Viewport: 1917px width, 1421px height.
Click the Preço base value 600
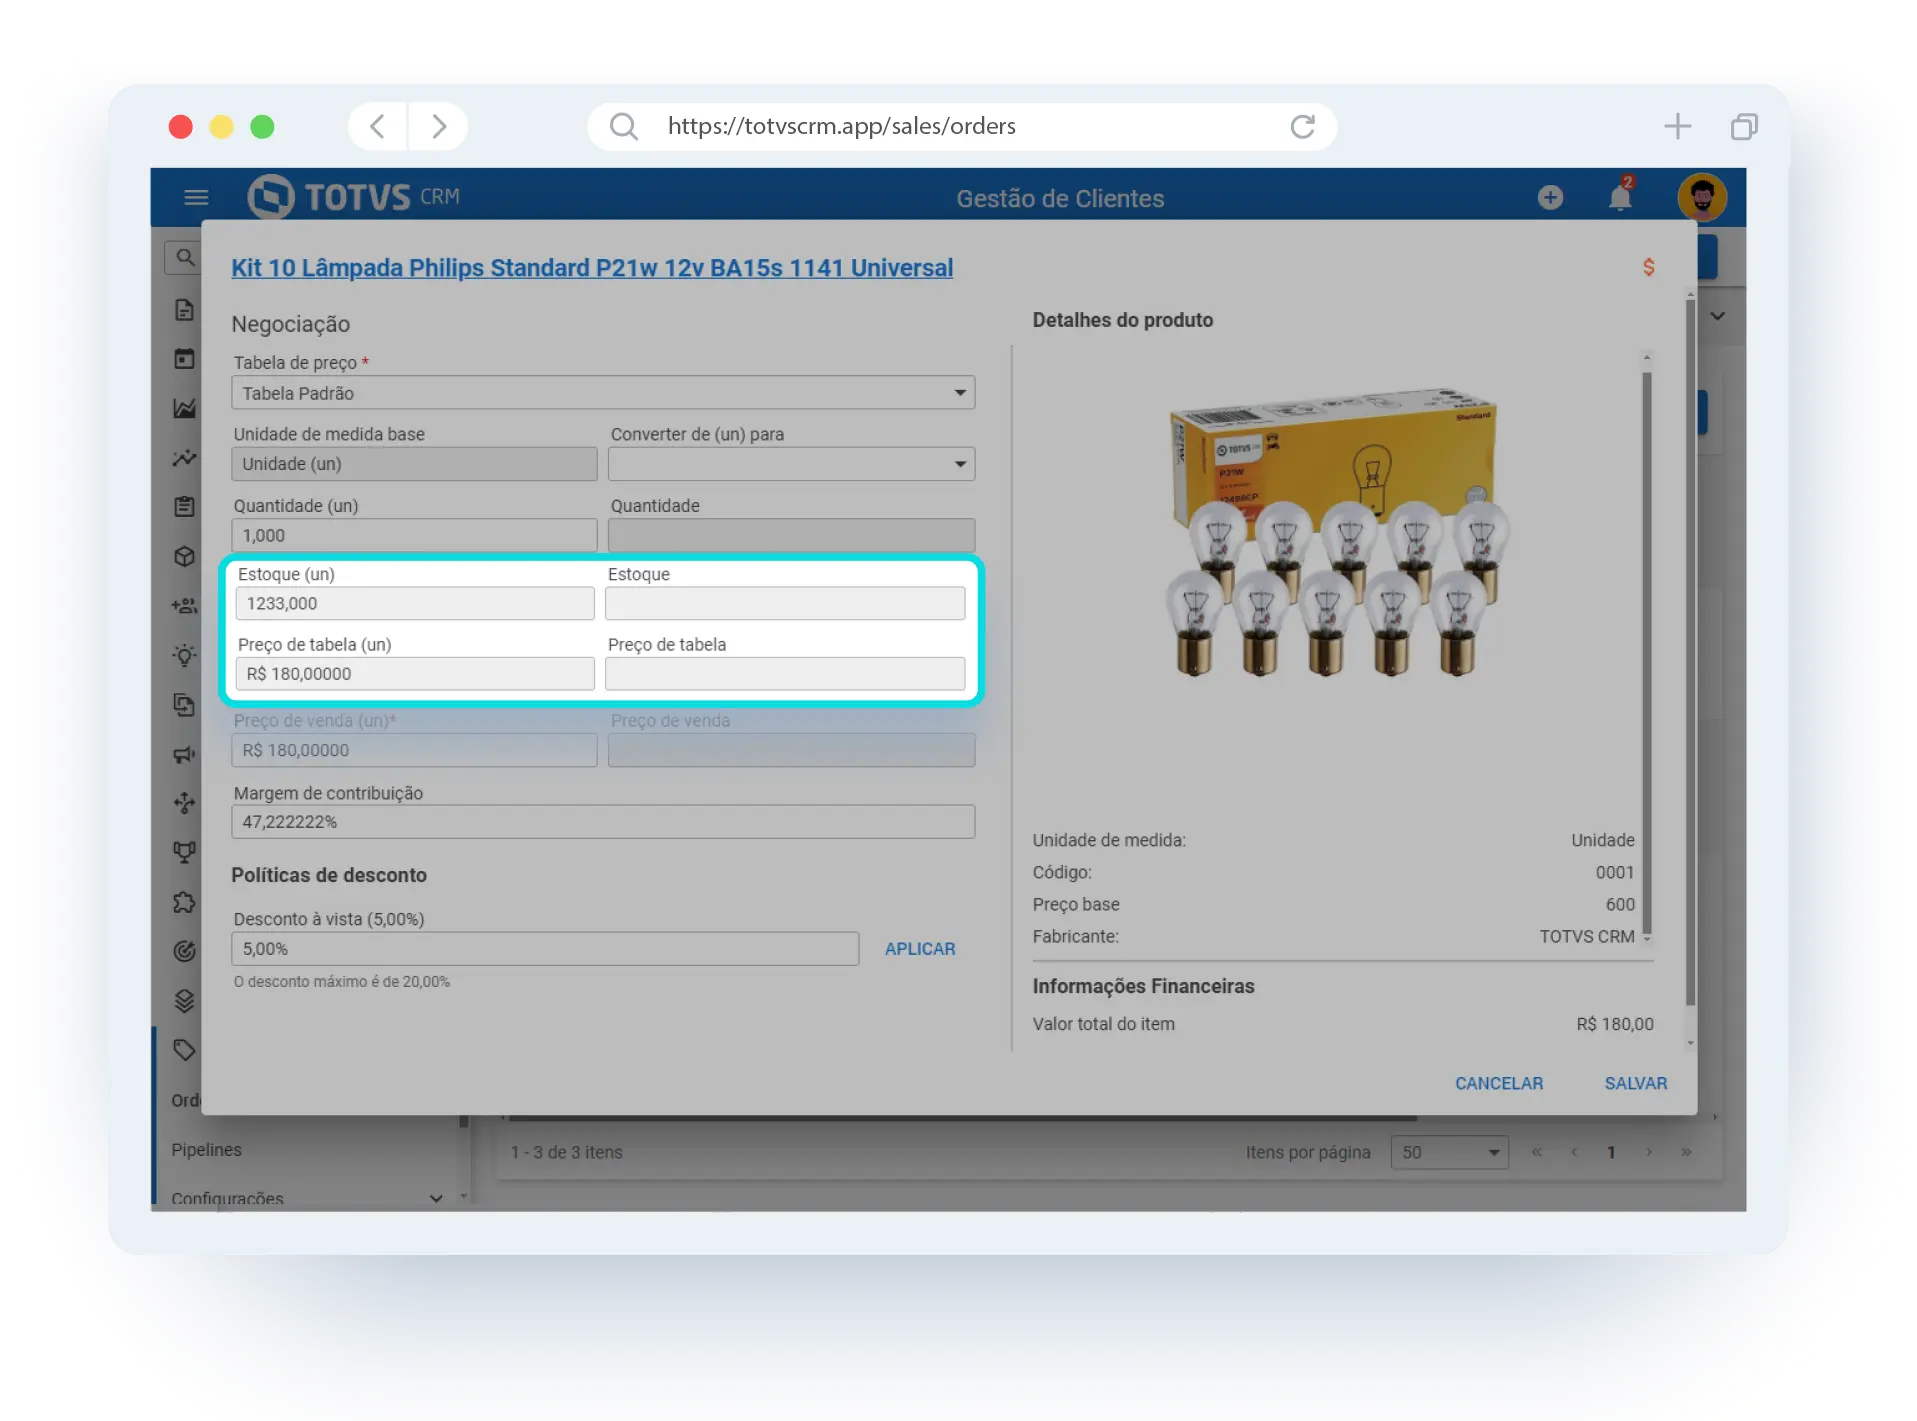(x=1620, y=904)
